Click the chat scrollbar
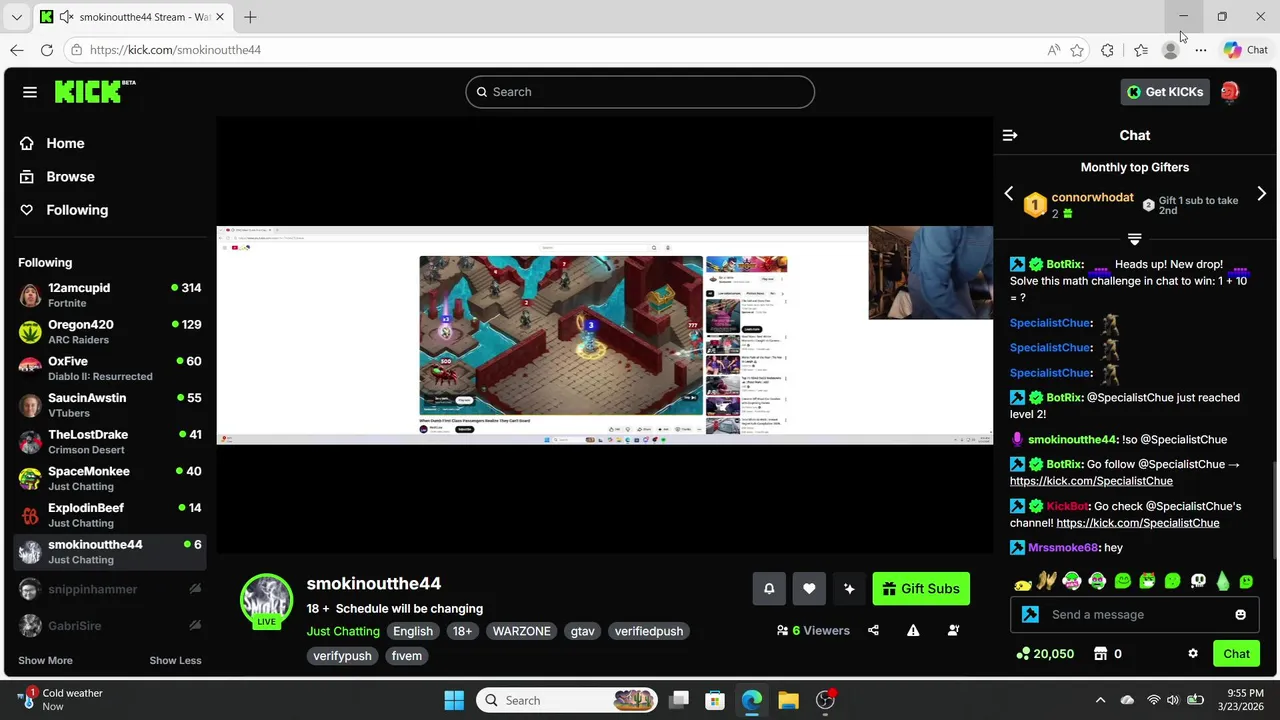Screen dimensions: 1280x720 click(1274, 510)
